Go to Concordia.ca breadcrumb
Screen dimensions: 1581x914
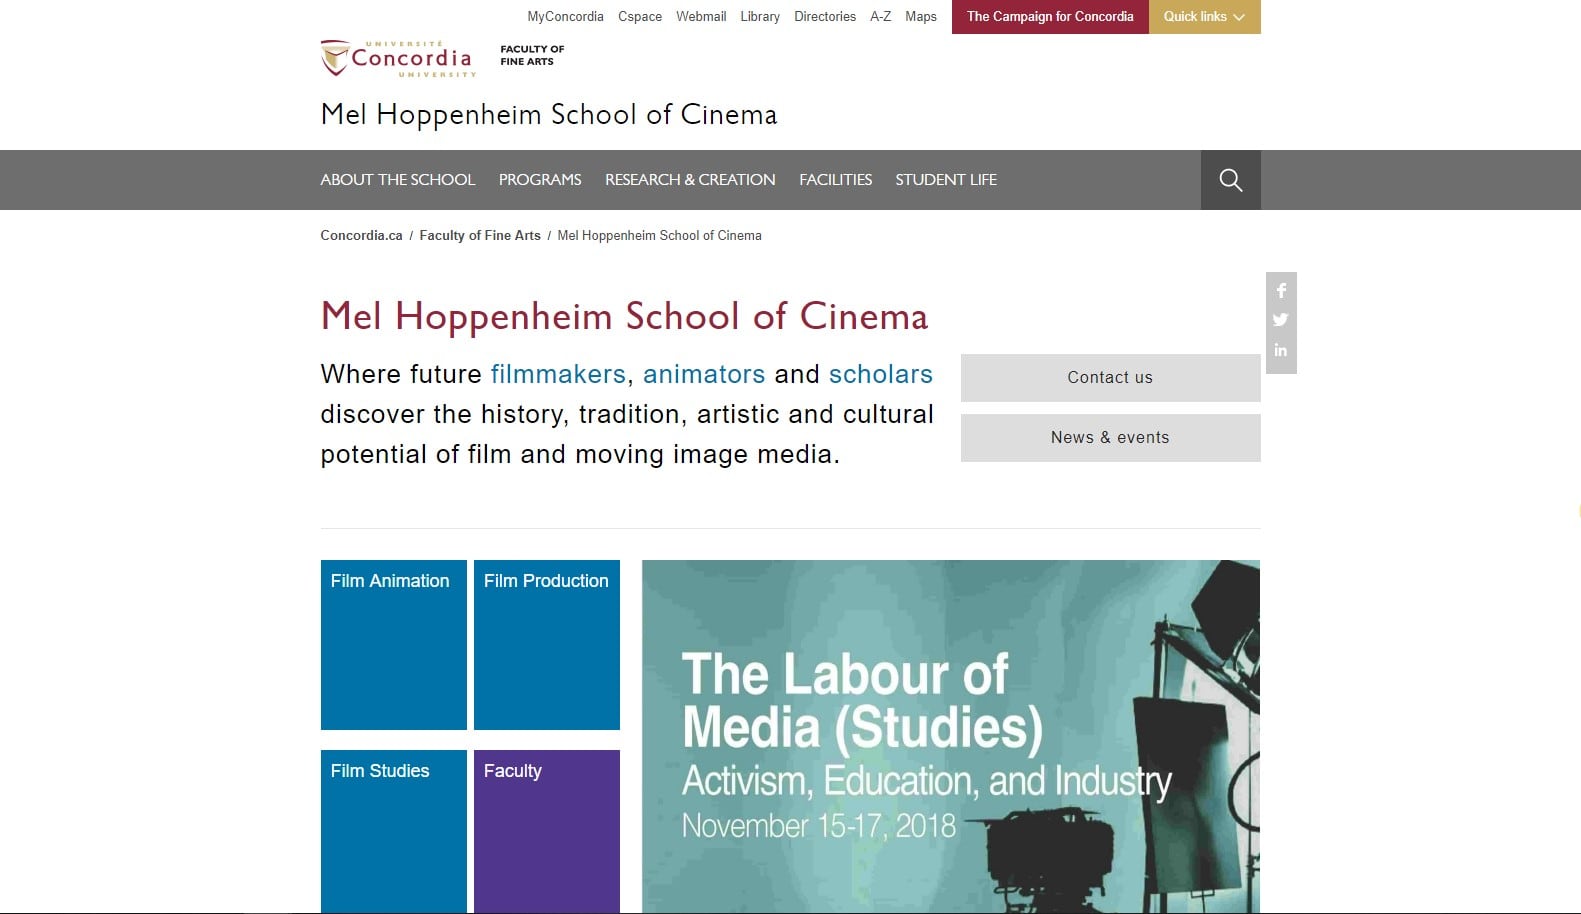361,236
